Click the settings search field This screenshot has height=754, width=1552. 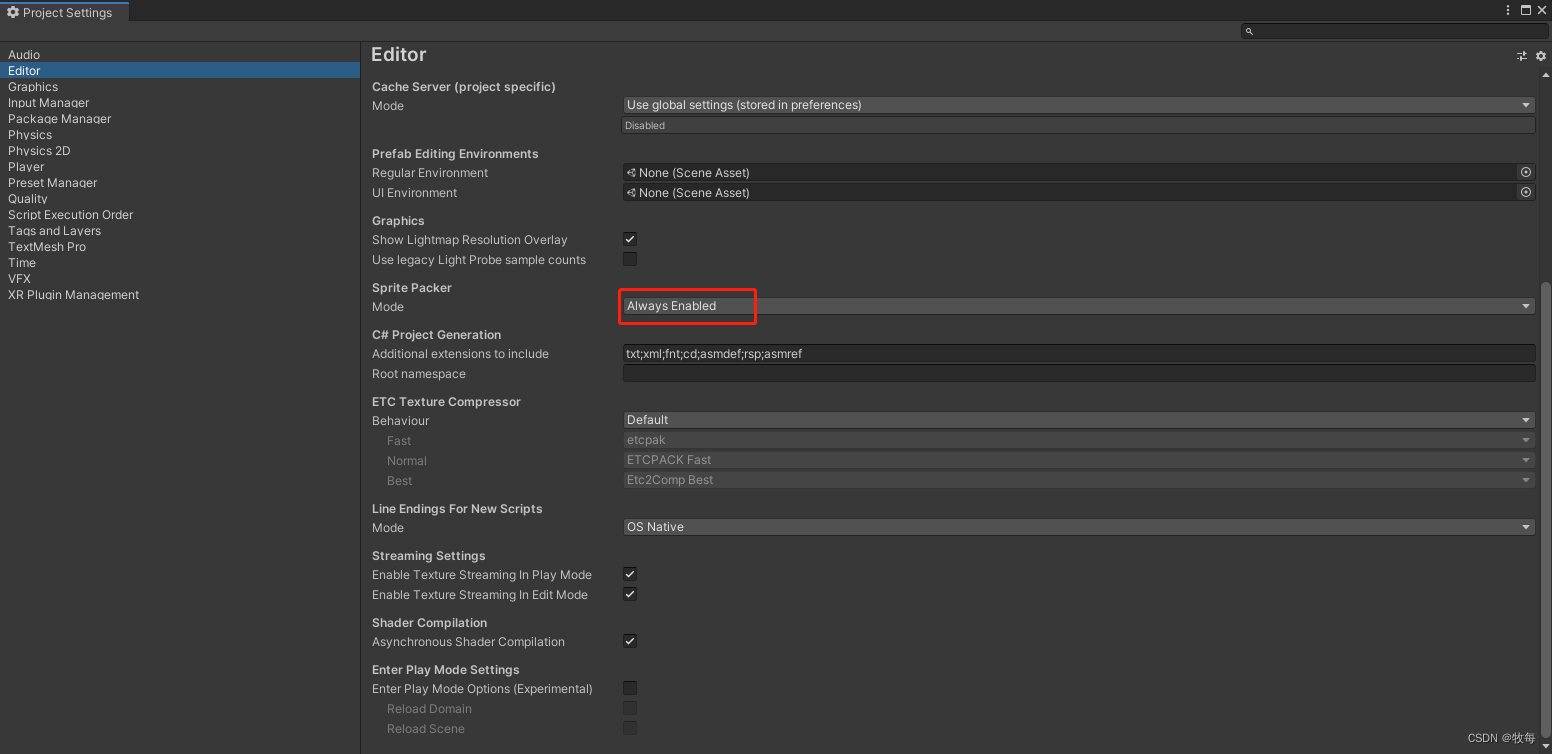point(1394,31)
